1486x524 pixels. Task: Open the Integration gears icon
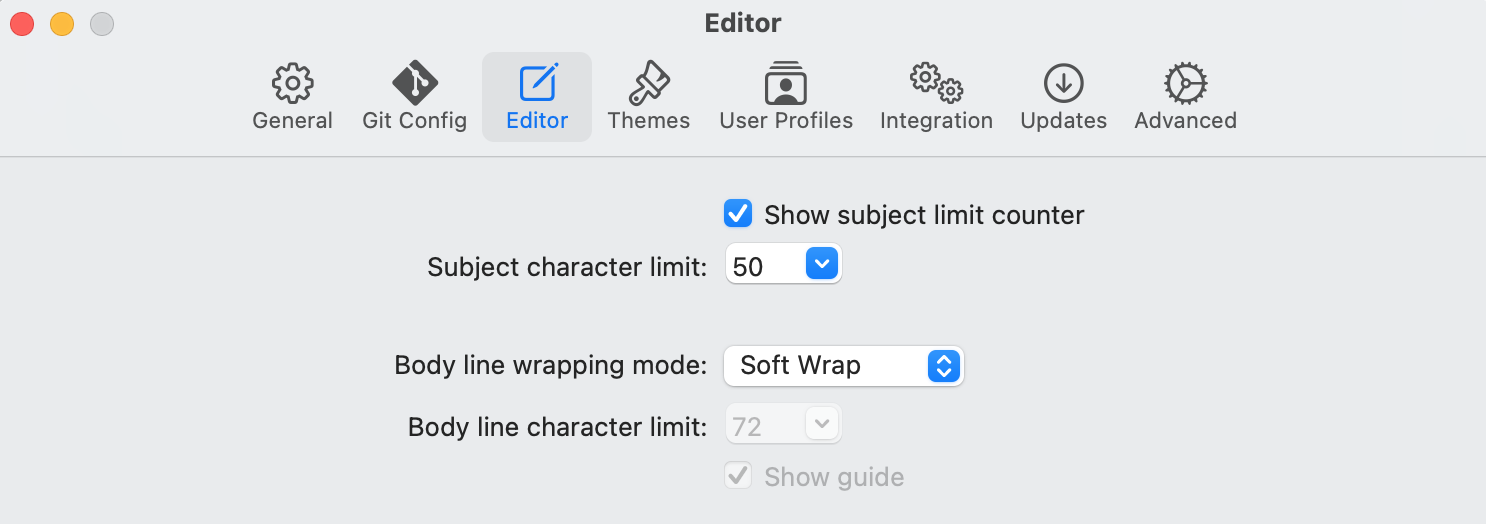(936, 84)
